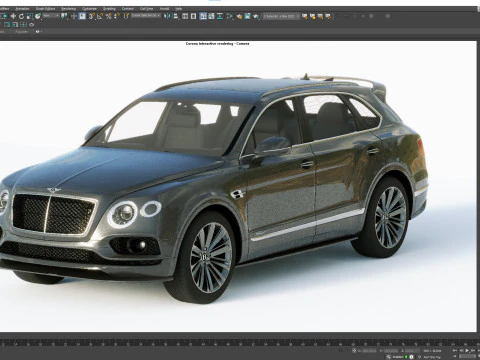
Task: Open the Rendering menu
Action: pyautogui.click(x=68, y=9)
